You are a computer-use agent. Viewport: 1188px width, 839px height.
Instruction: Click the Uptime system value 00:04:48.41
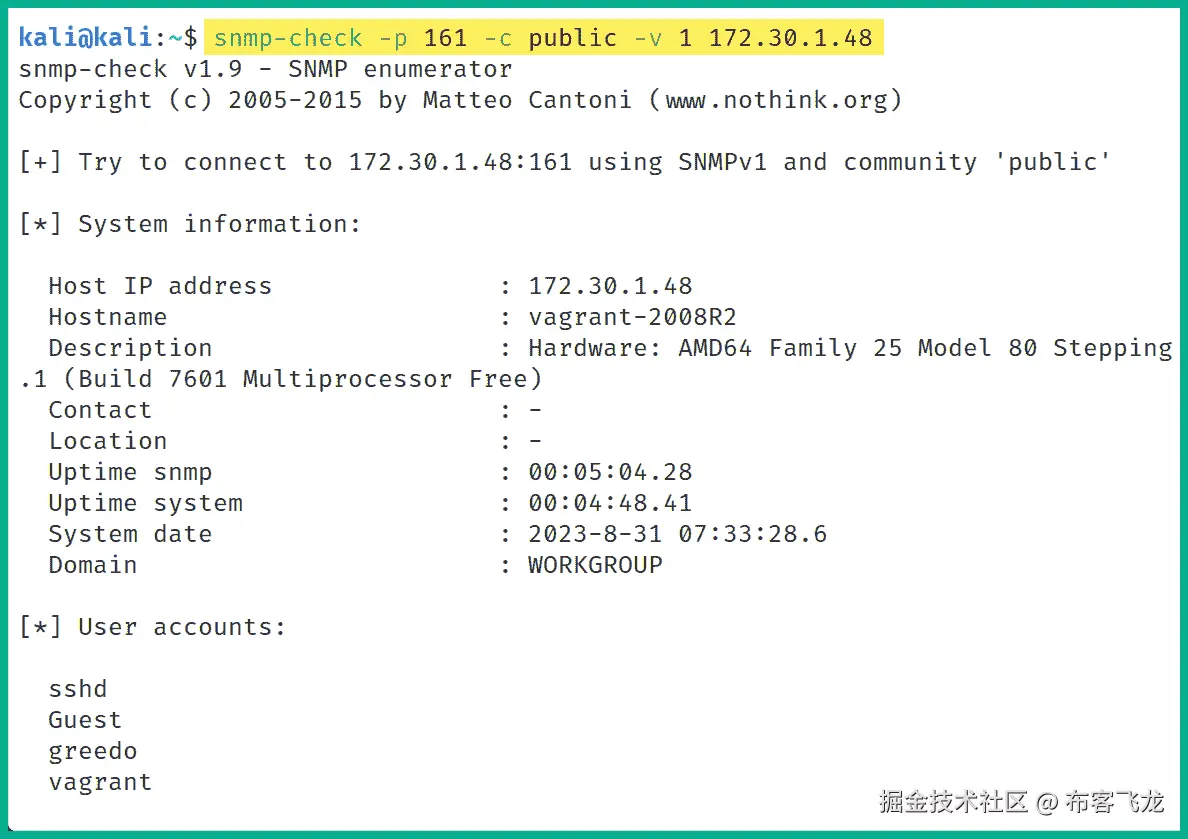click(610, 503)
